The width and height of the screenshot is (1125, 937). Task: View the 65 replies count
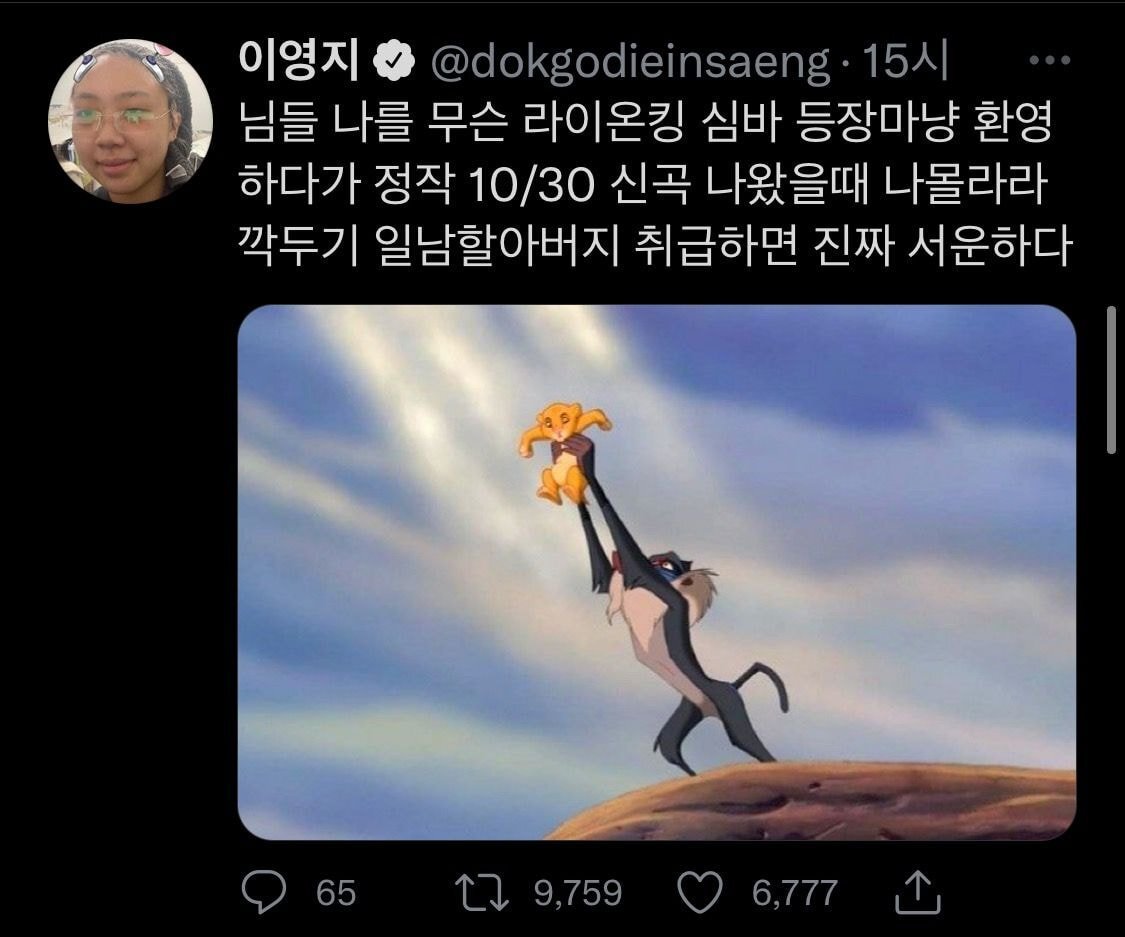coord(336,893)
